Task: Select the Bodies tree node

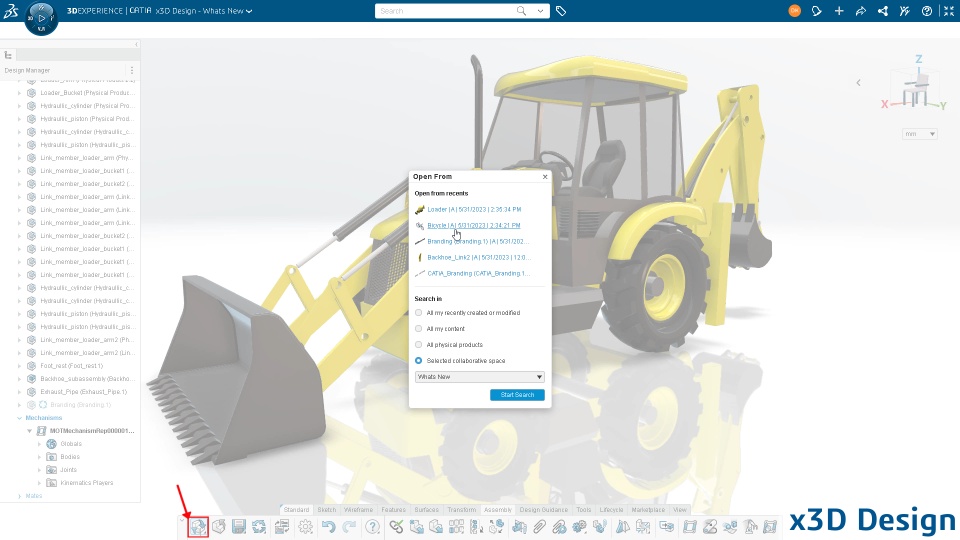Action: click(x=70, y=457)
